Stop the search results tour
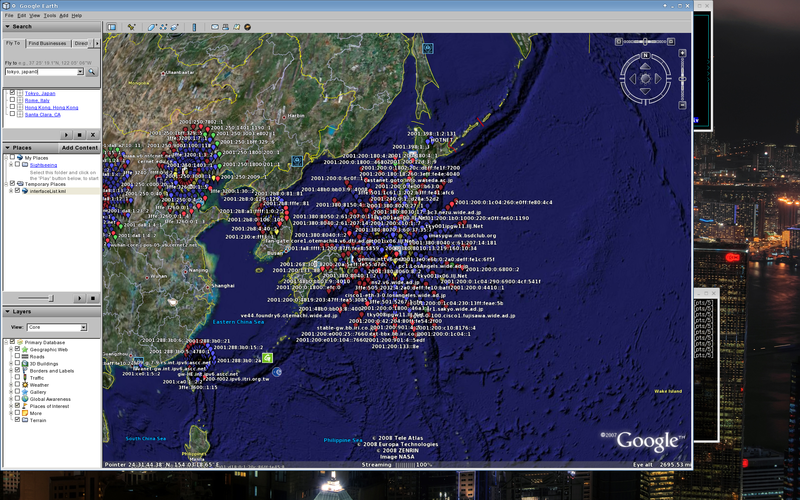The image size is (800, 500). click(80, 135)
